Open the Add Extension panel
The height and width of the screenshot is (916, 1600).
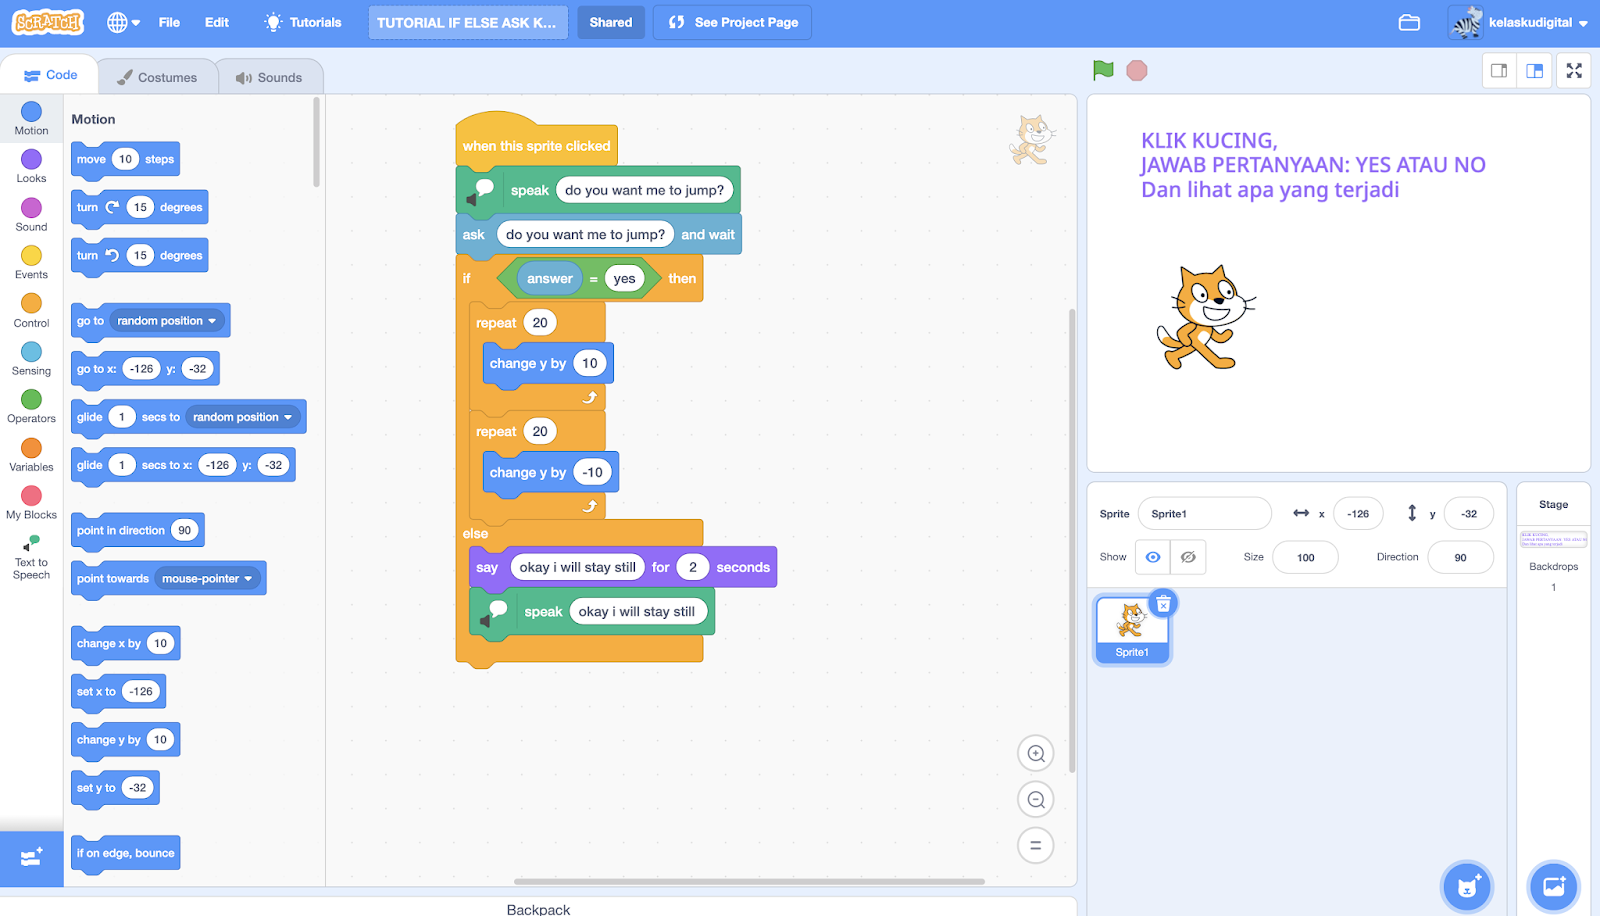click(x=31, y=858)
